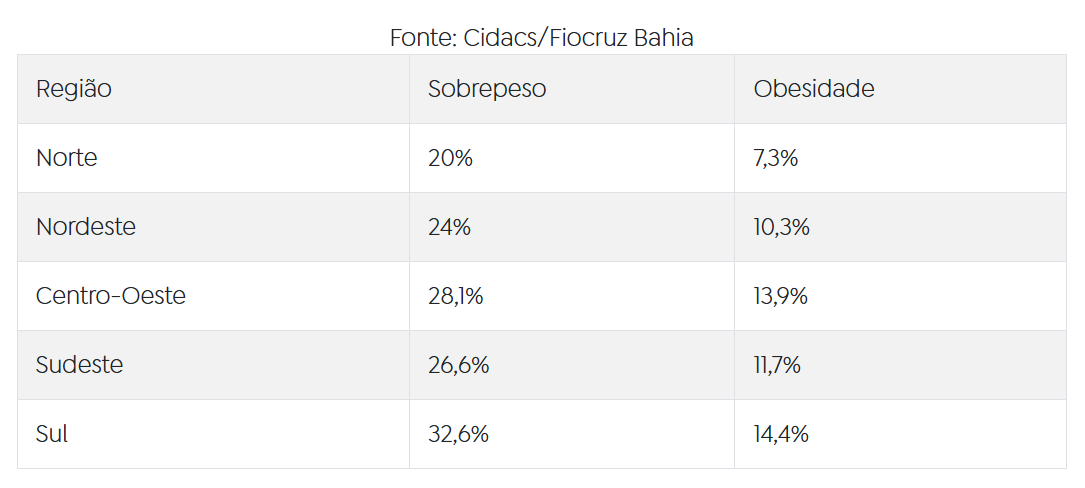
Task: Select the 26,6% cell for Sudeste
Action: tap(459, 365)
